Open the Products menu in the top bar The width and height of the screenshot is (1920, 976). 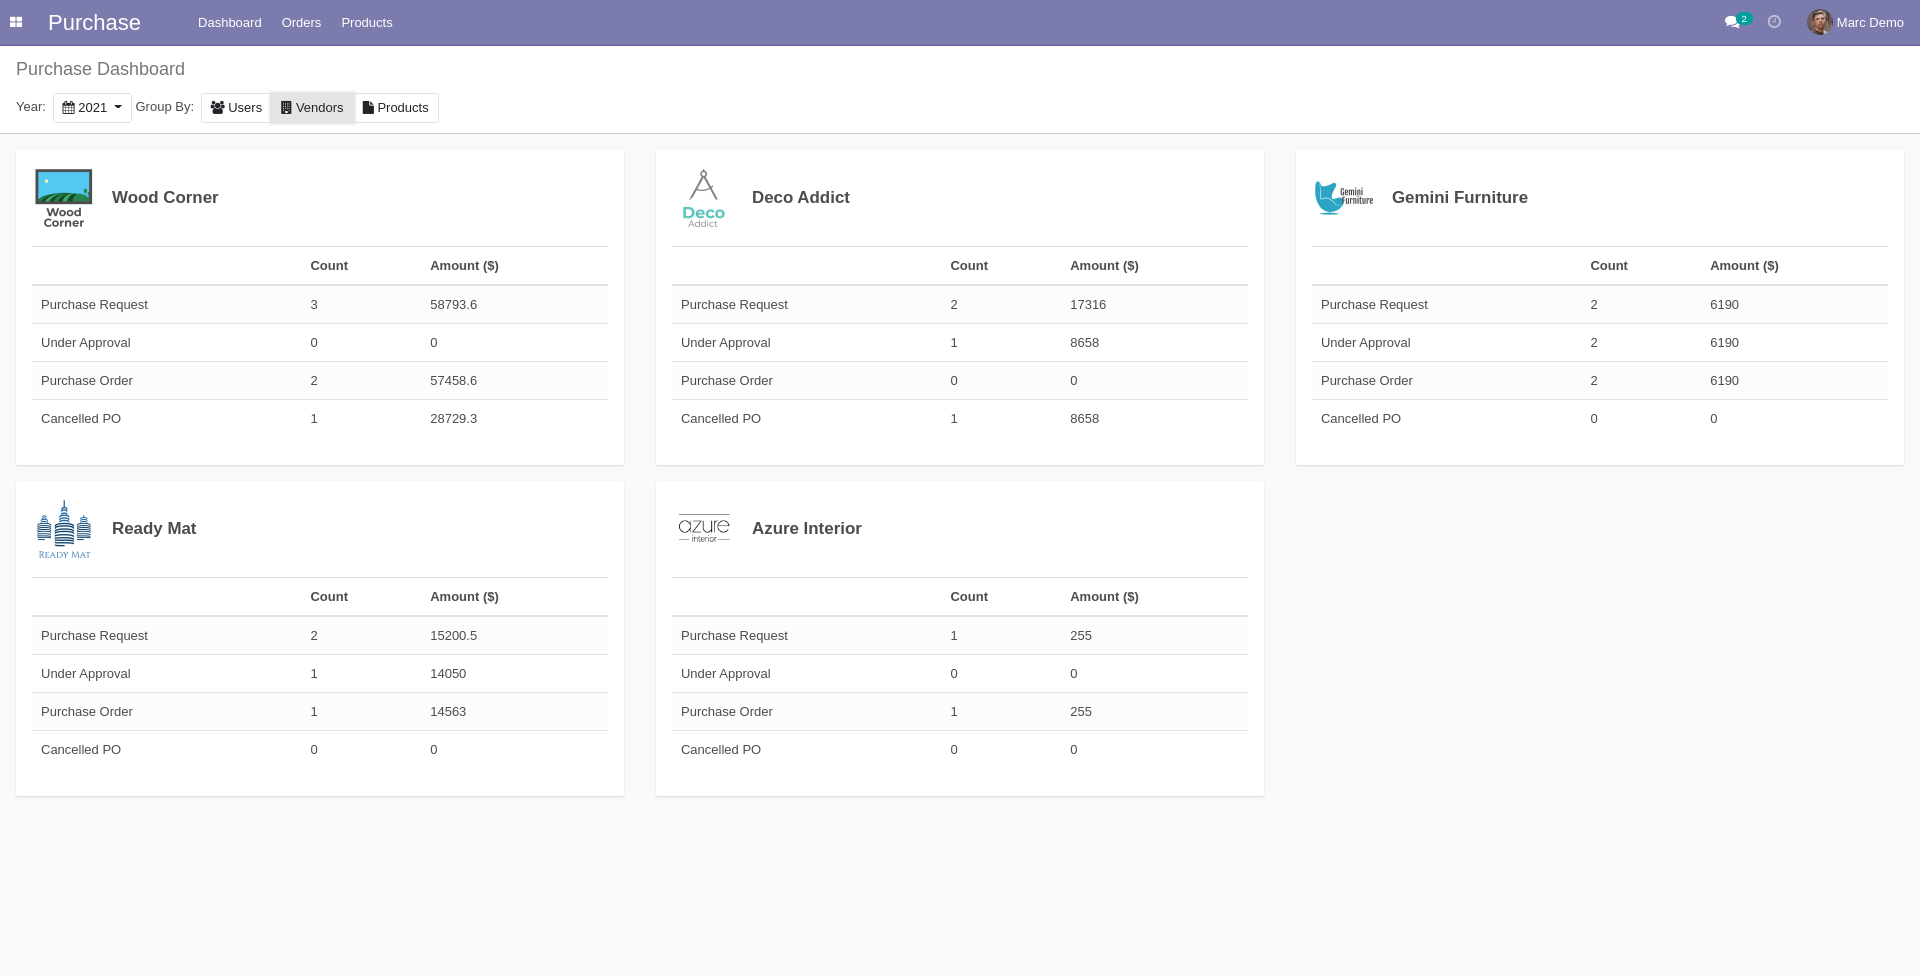[x=366, y=22]
